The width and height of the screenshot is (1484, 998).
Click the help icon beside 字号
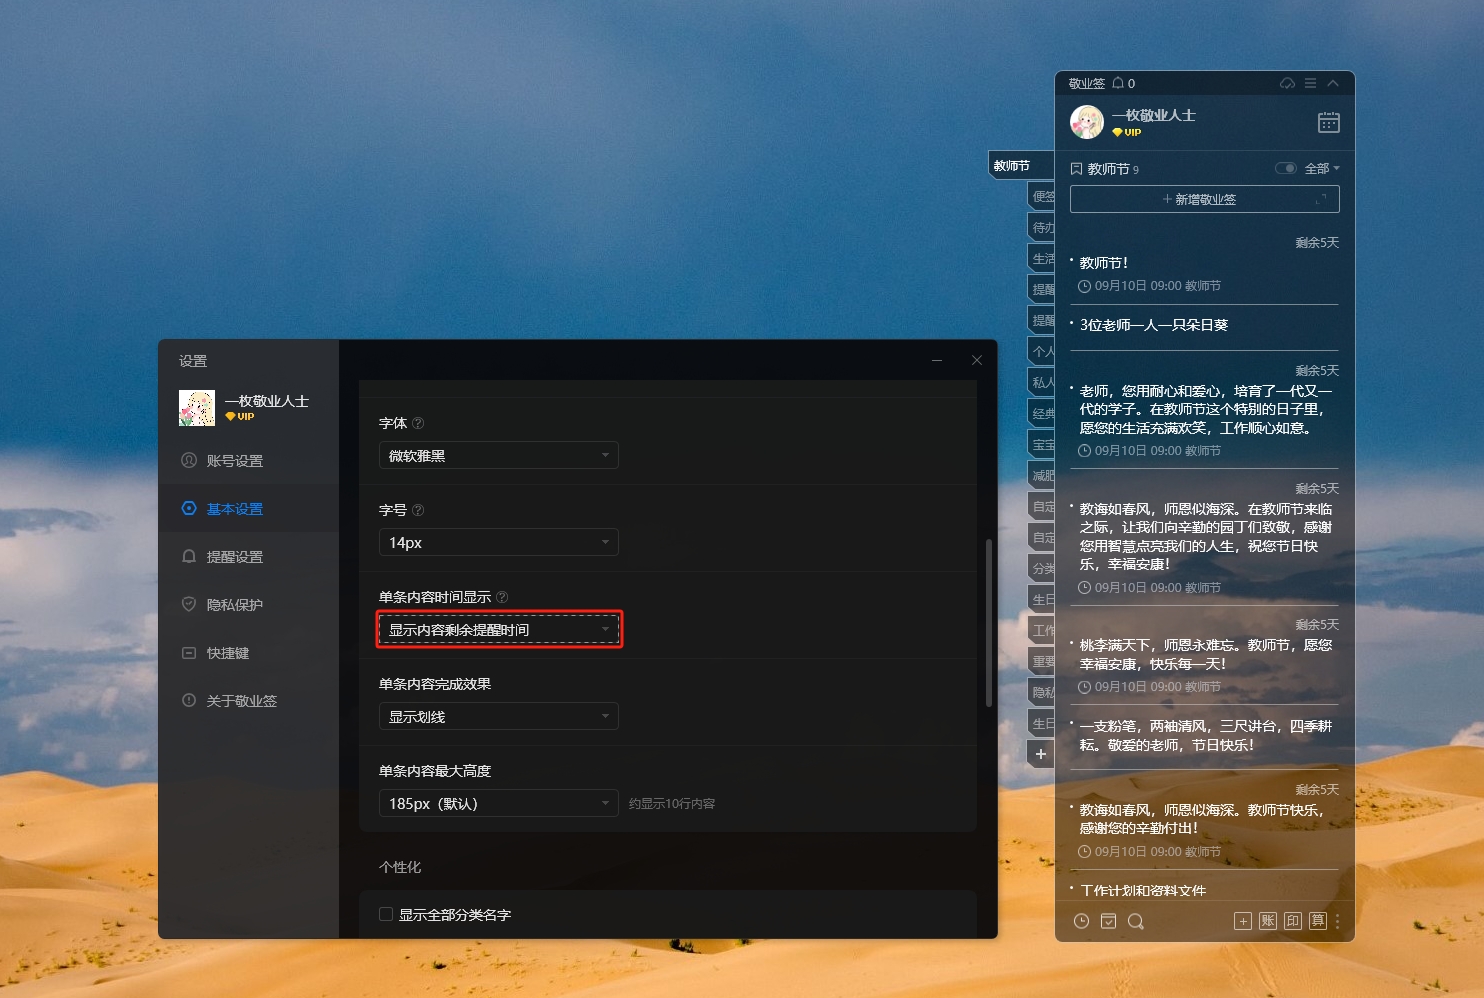[418, 510]
